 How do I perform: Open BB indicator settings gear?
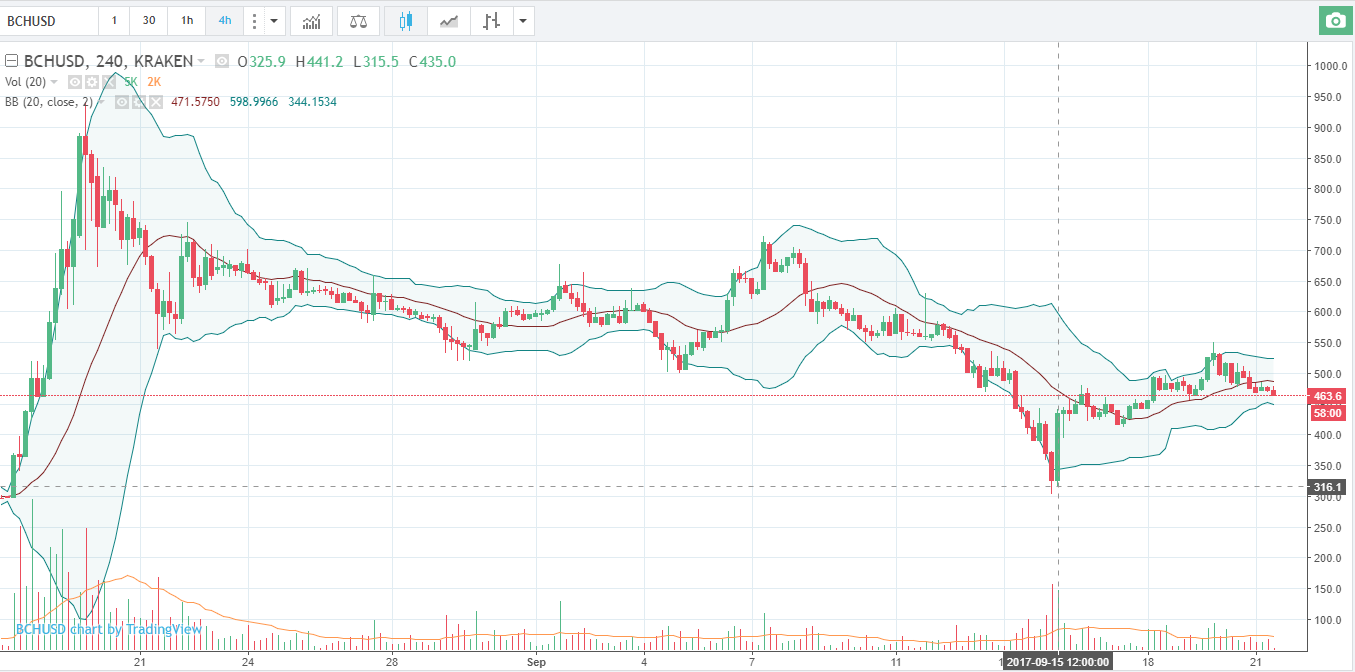(140, 102)
